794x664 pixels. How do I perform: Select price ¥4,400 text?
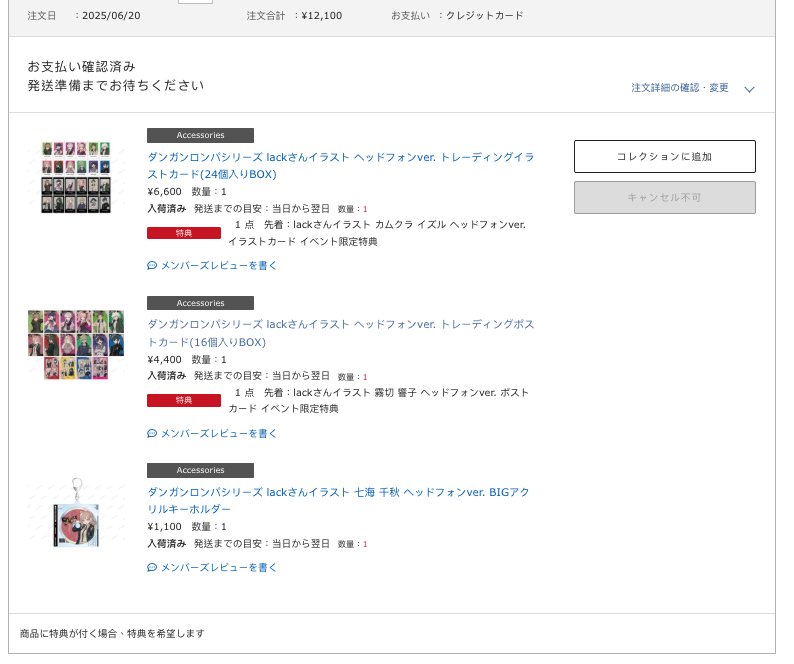[165, 360]
